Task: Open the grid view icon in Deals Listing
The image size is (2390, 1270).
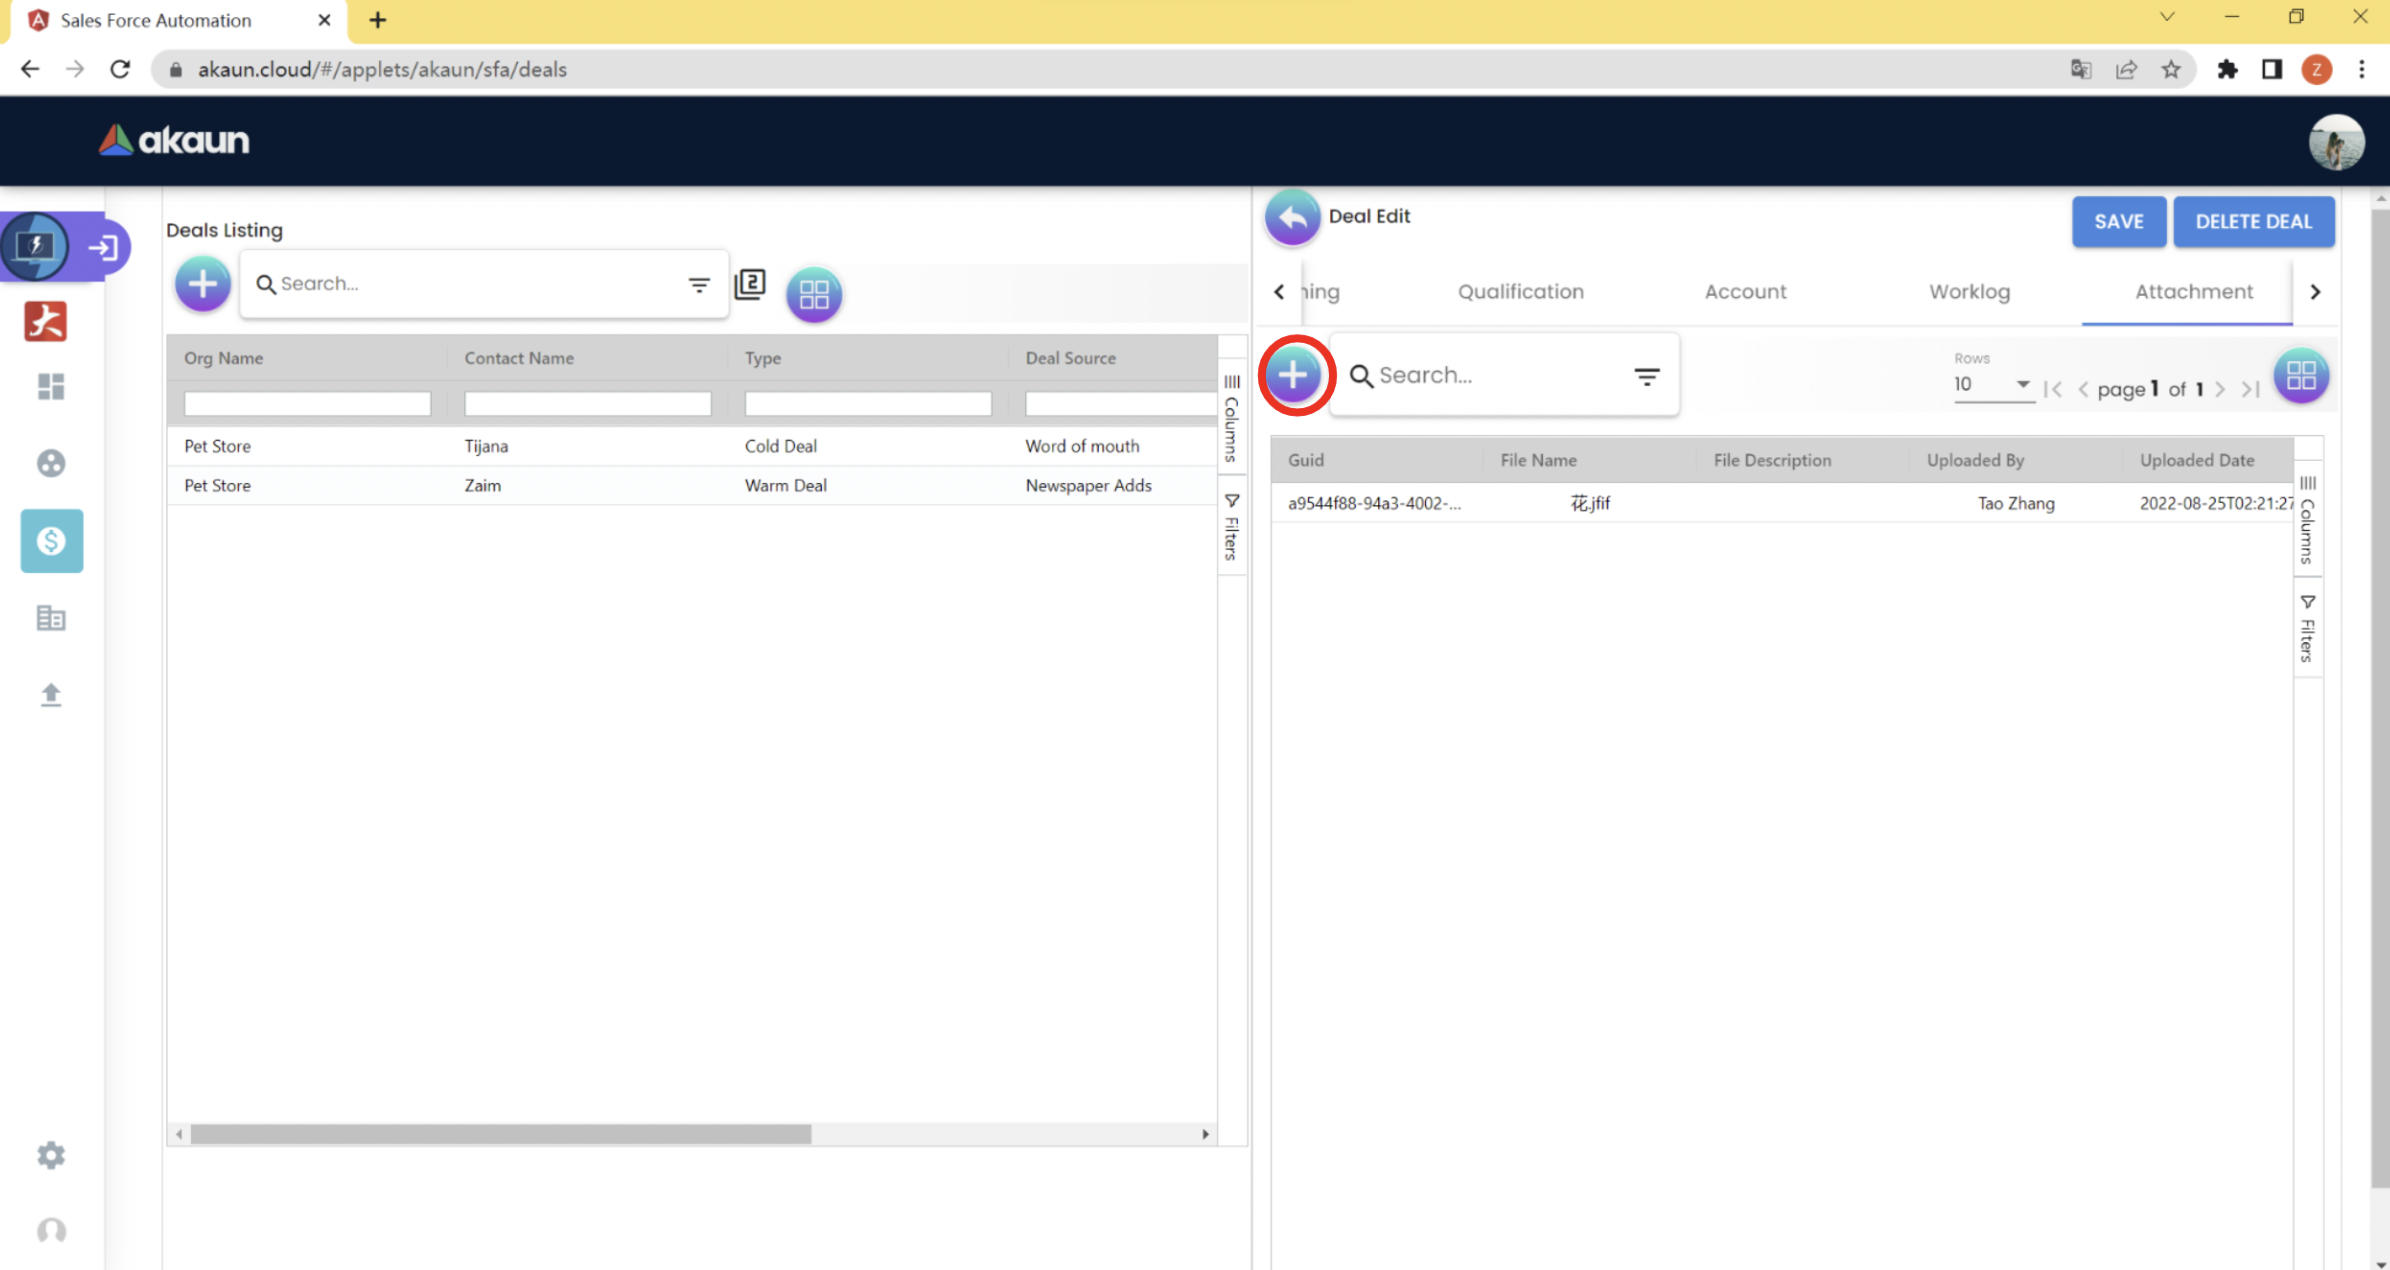Action: [814, 294]
